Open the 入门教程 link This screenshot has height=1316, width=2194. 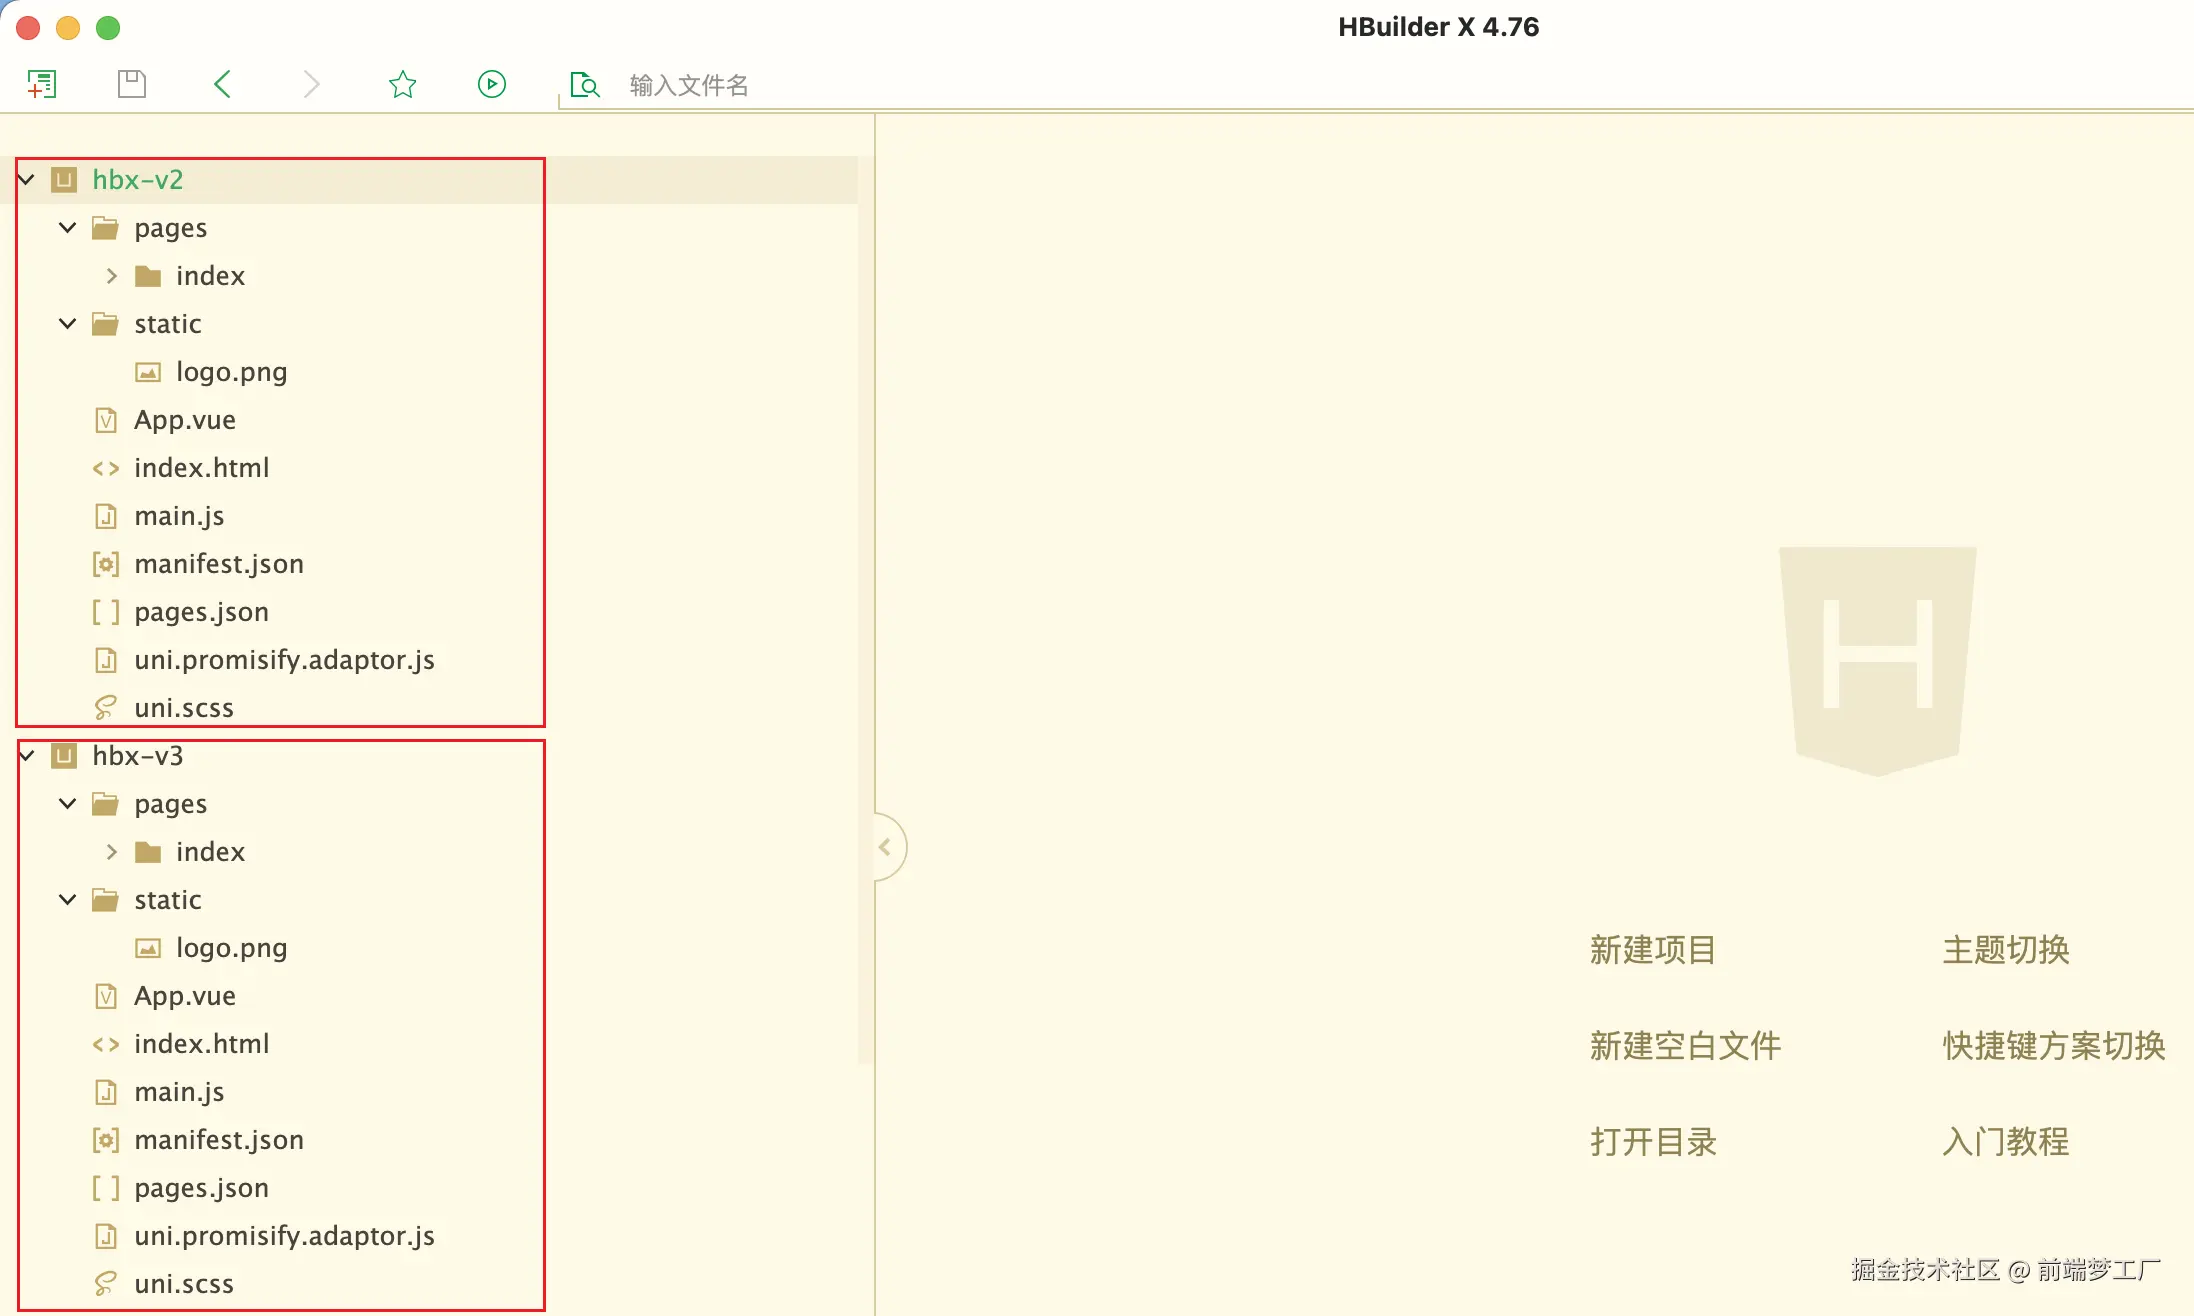point(2005,1142)
